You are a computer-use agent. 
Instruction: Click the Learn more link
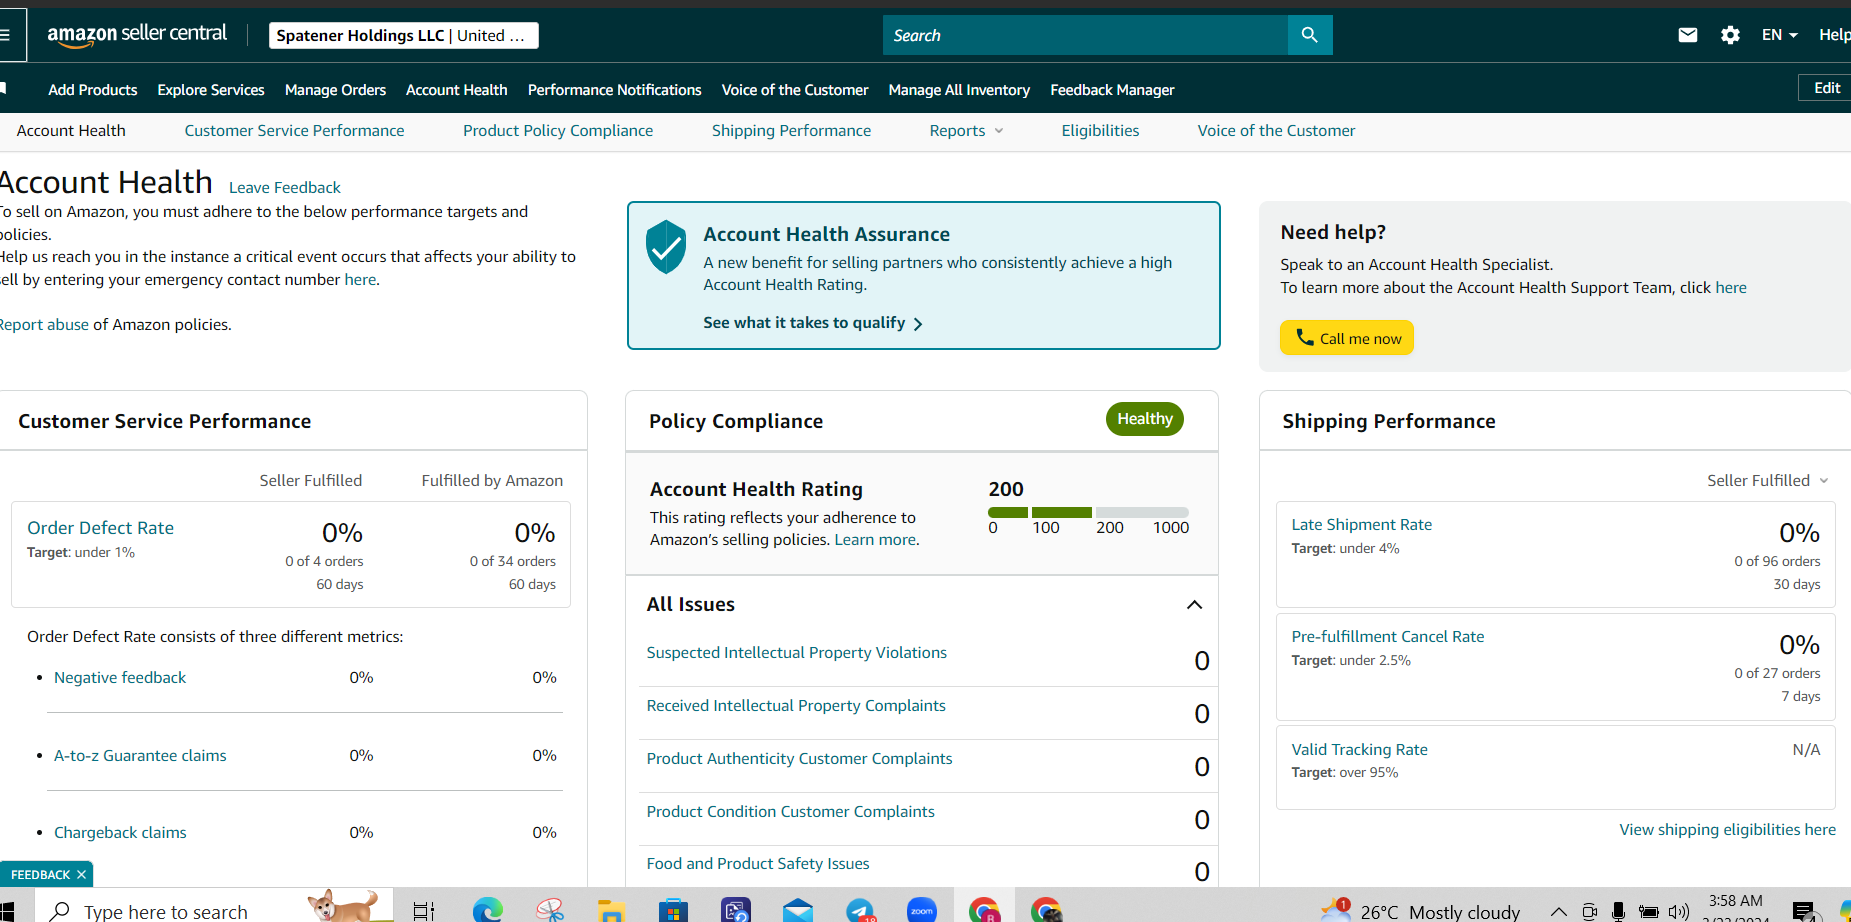click(875, 540)
